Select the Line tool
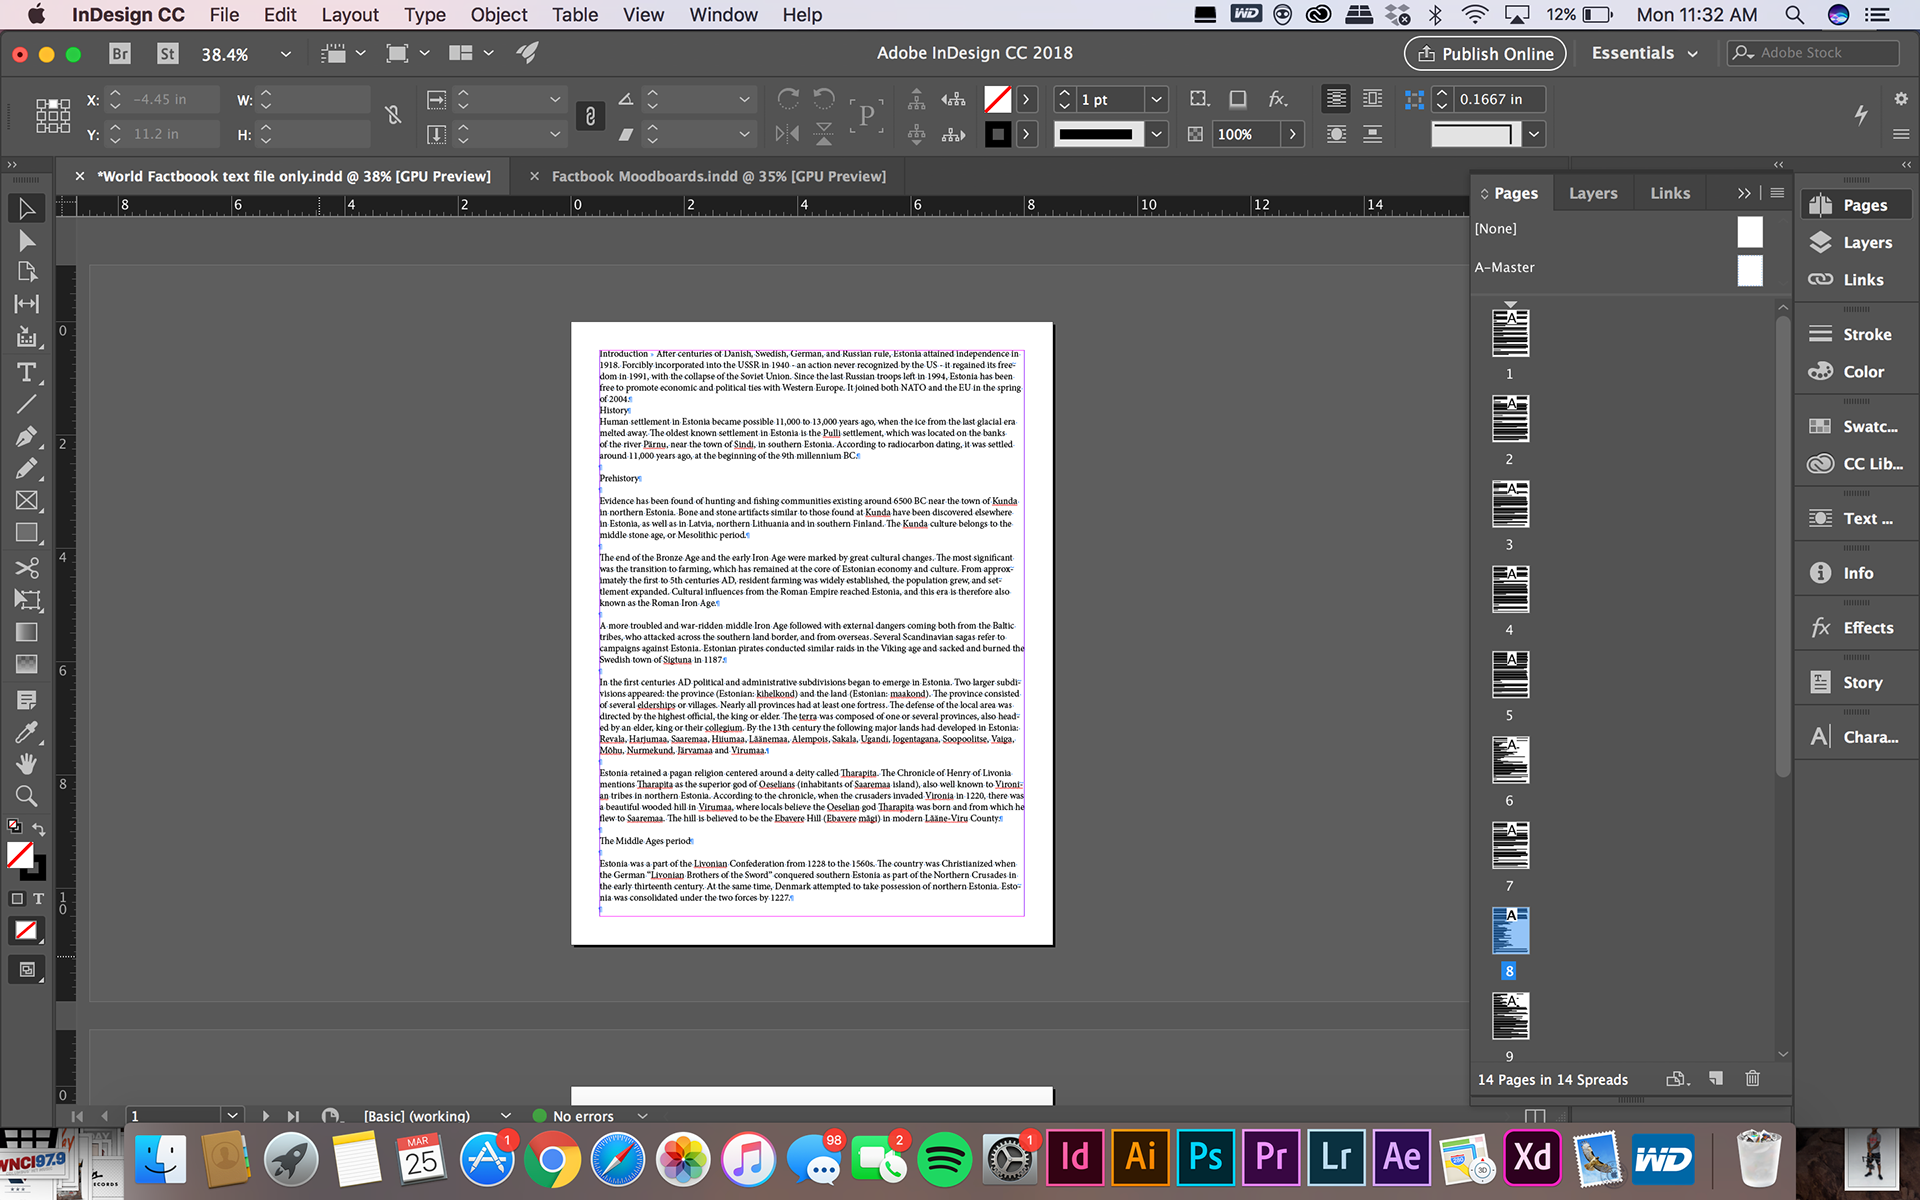Screen dimensions: 1920x1200 pyautogui.click(x=27, y=404)
